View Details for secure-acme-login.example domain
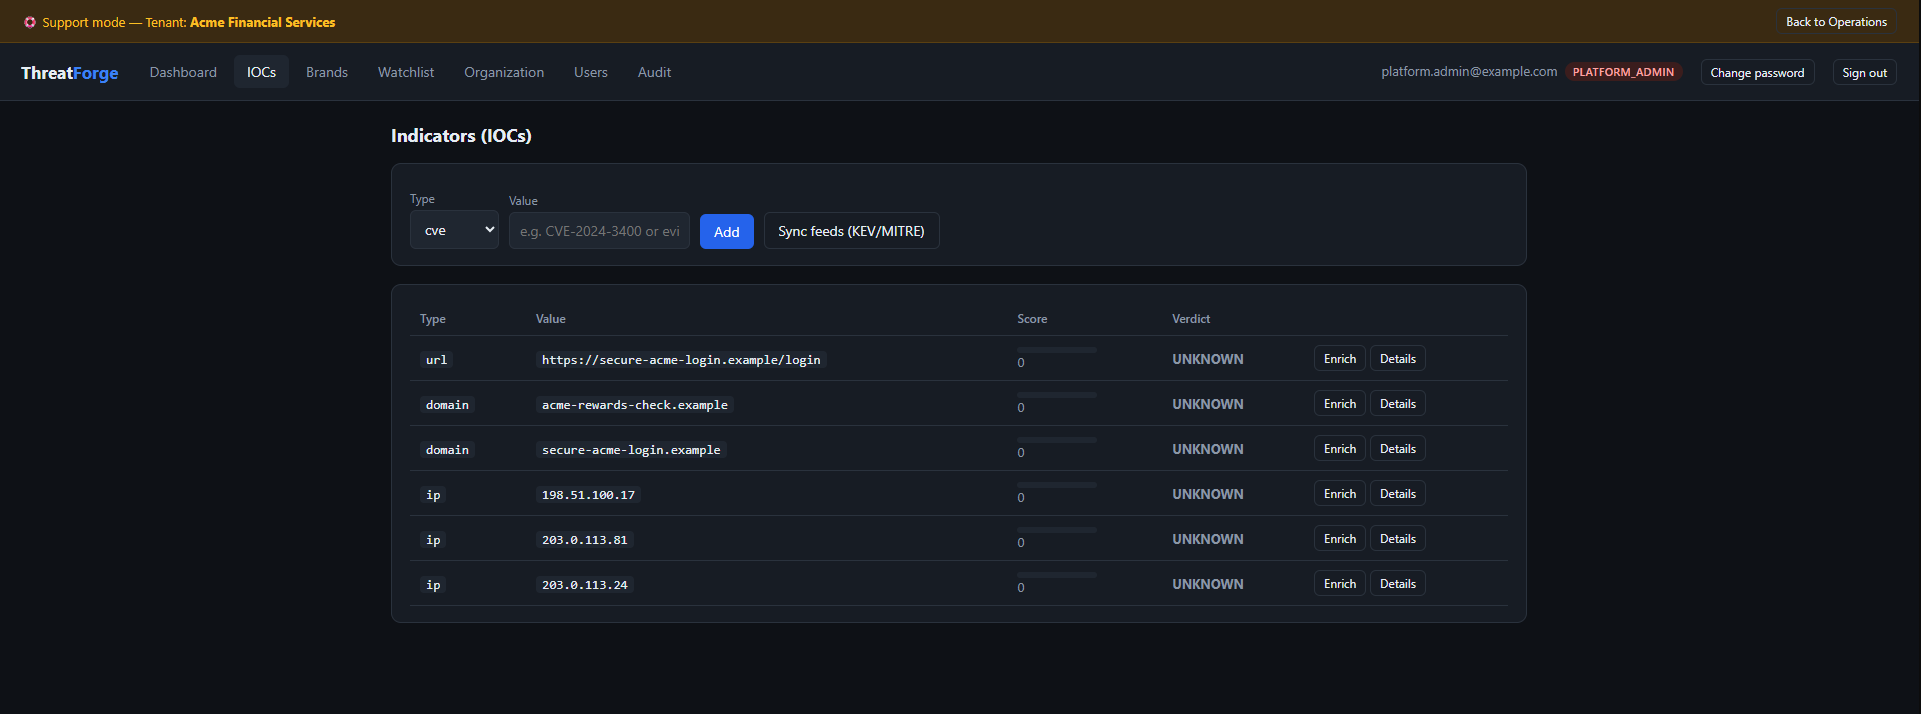Viewport: 1921px width, 714px height. [1397, 449]
